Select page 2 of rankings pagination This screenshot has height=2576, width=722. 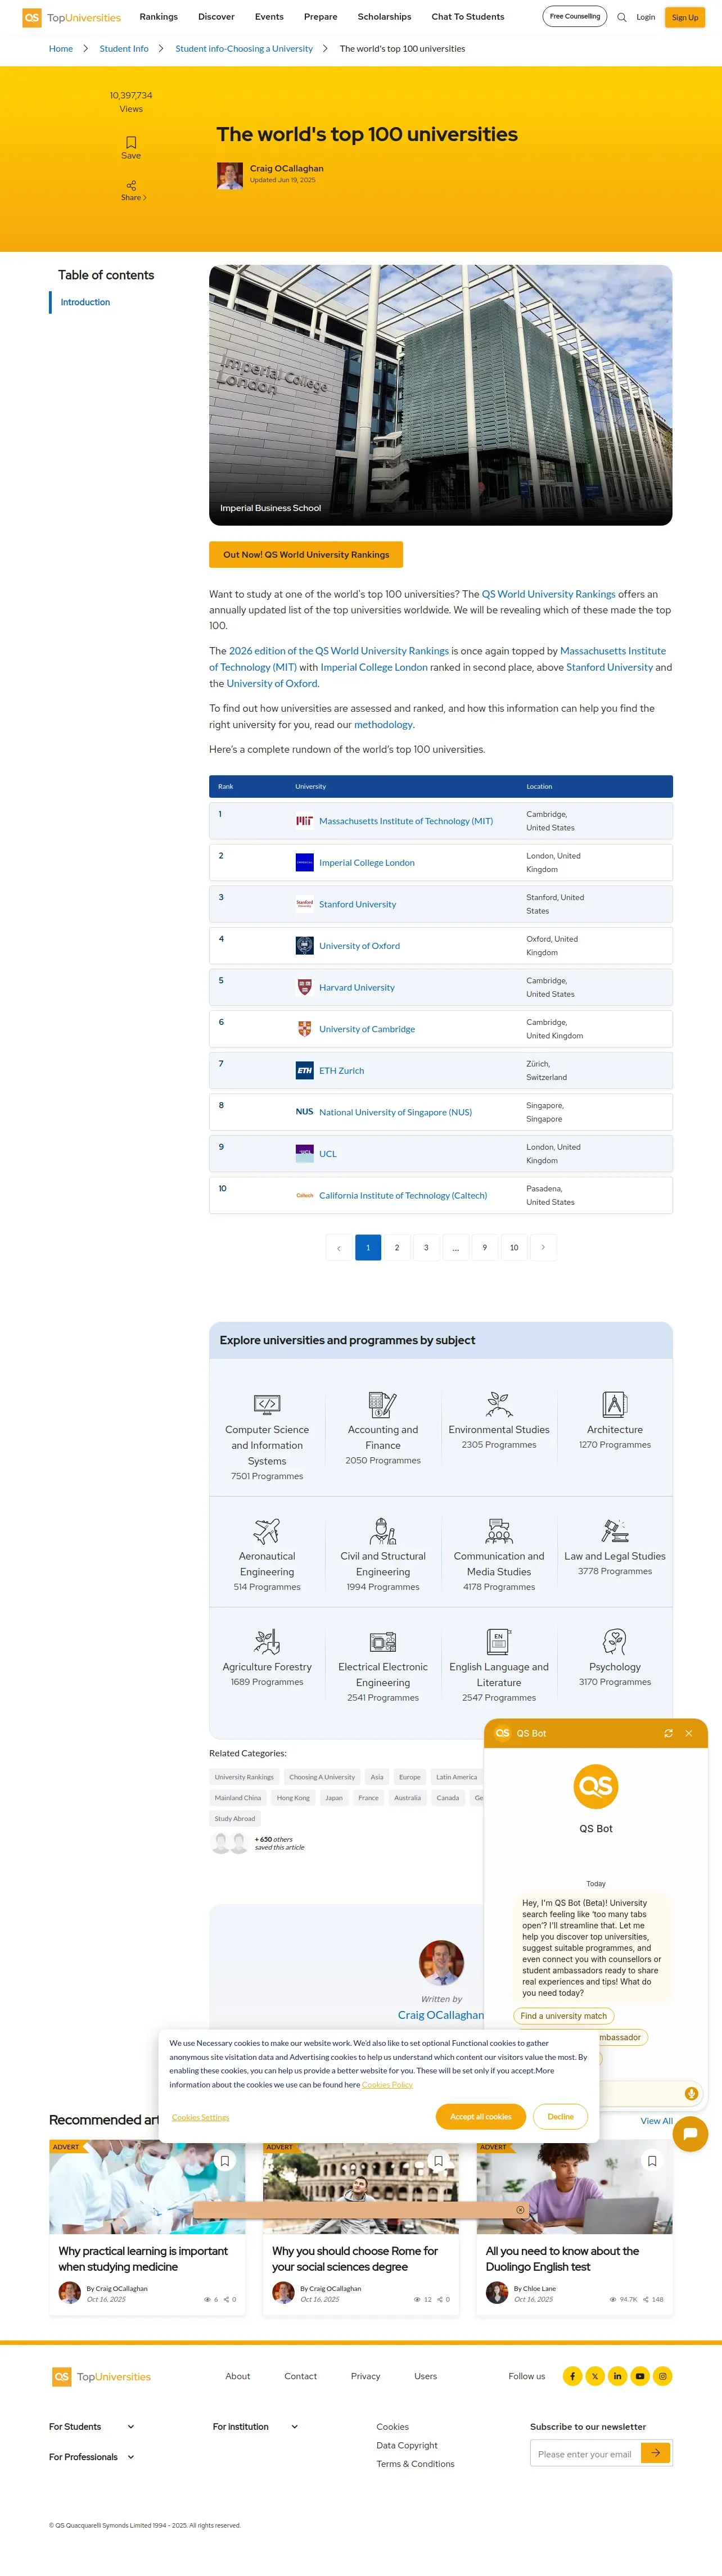click(397, 1247)
